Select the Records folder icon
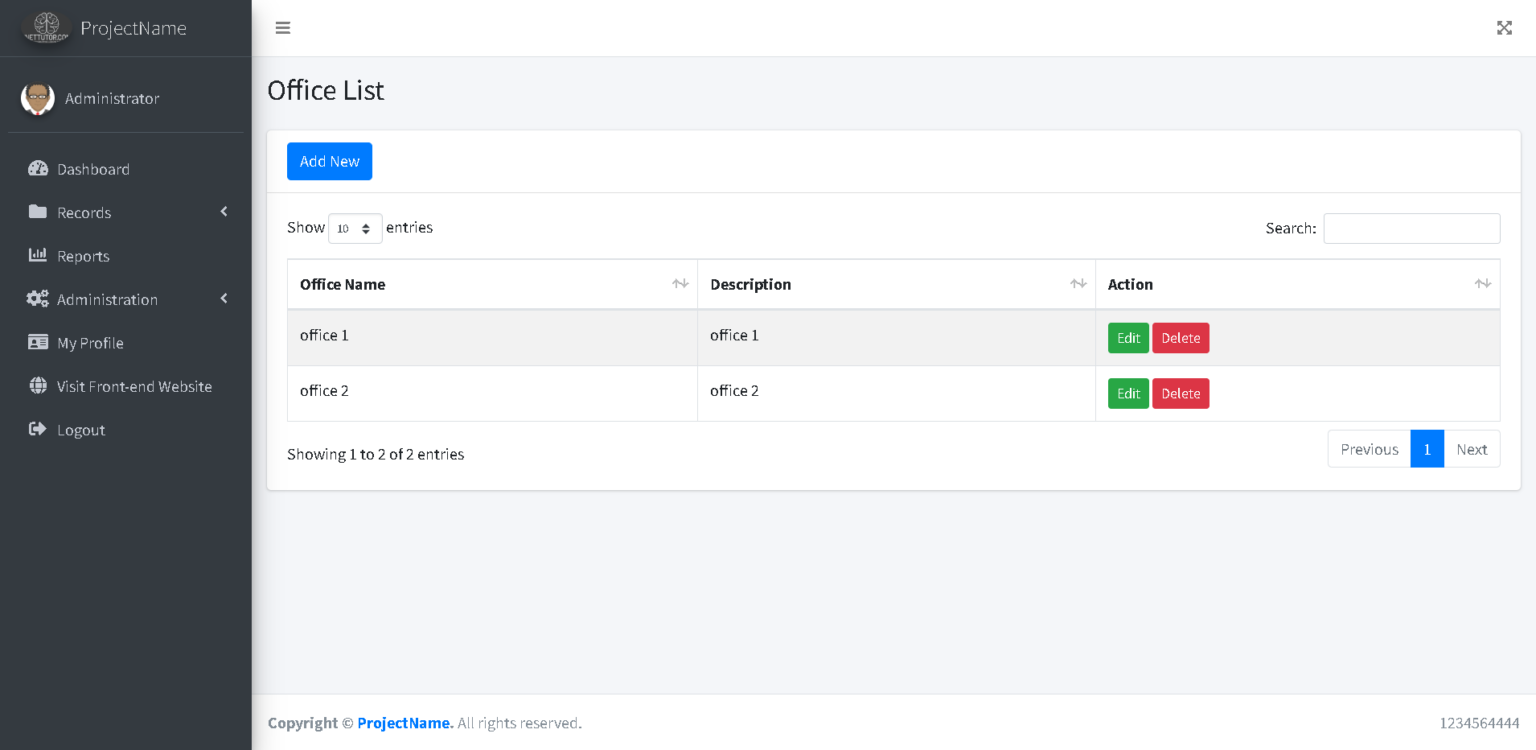1536x750 pixels. [37, 212]
